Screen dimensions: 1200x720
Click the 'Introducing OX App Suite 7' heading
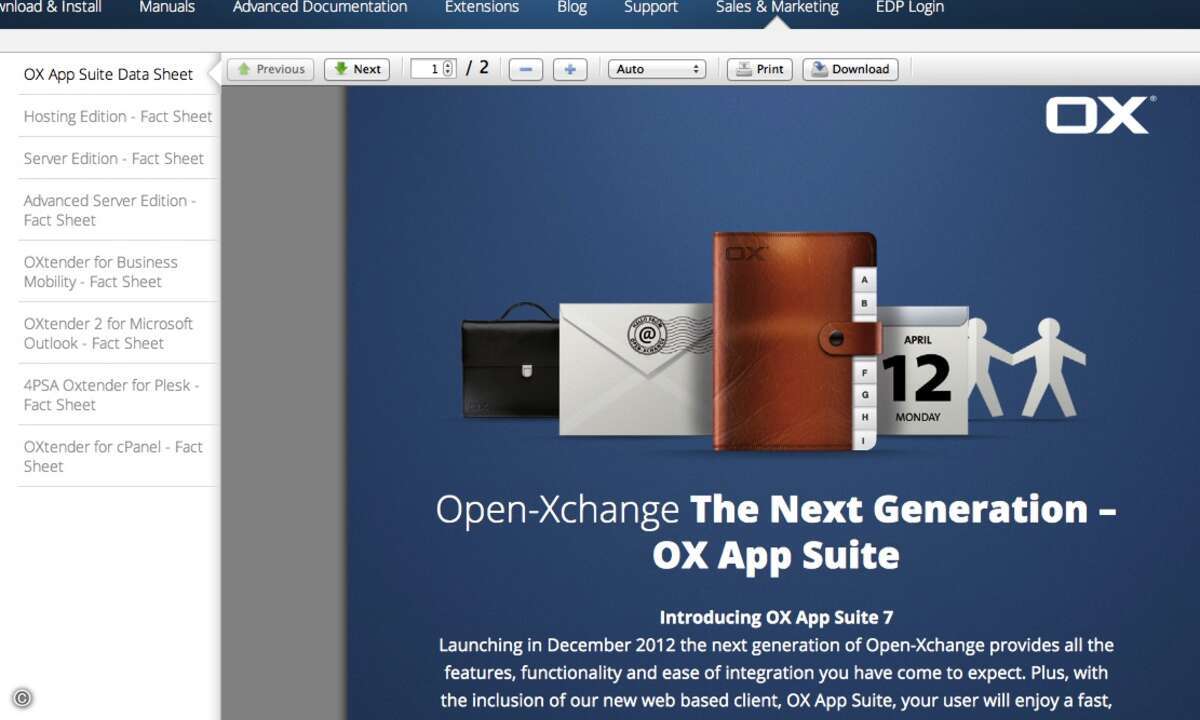click(x=776, y=617)
